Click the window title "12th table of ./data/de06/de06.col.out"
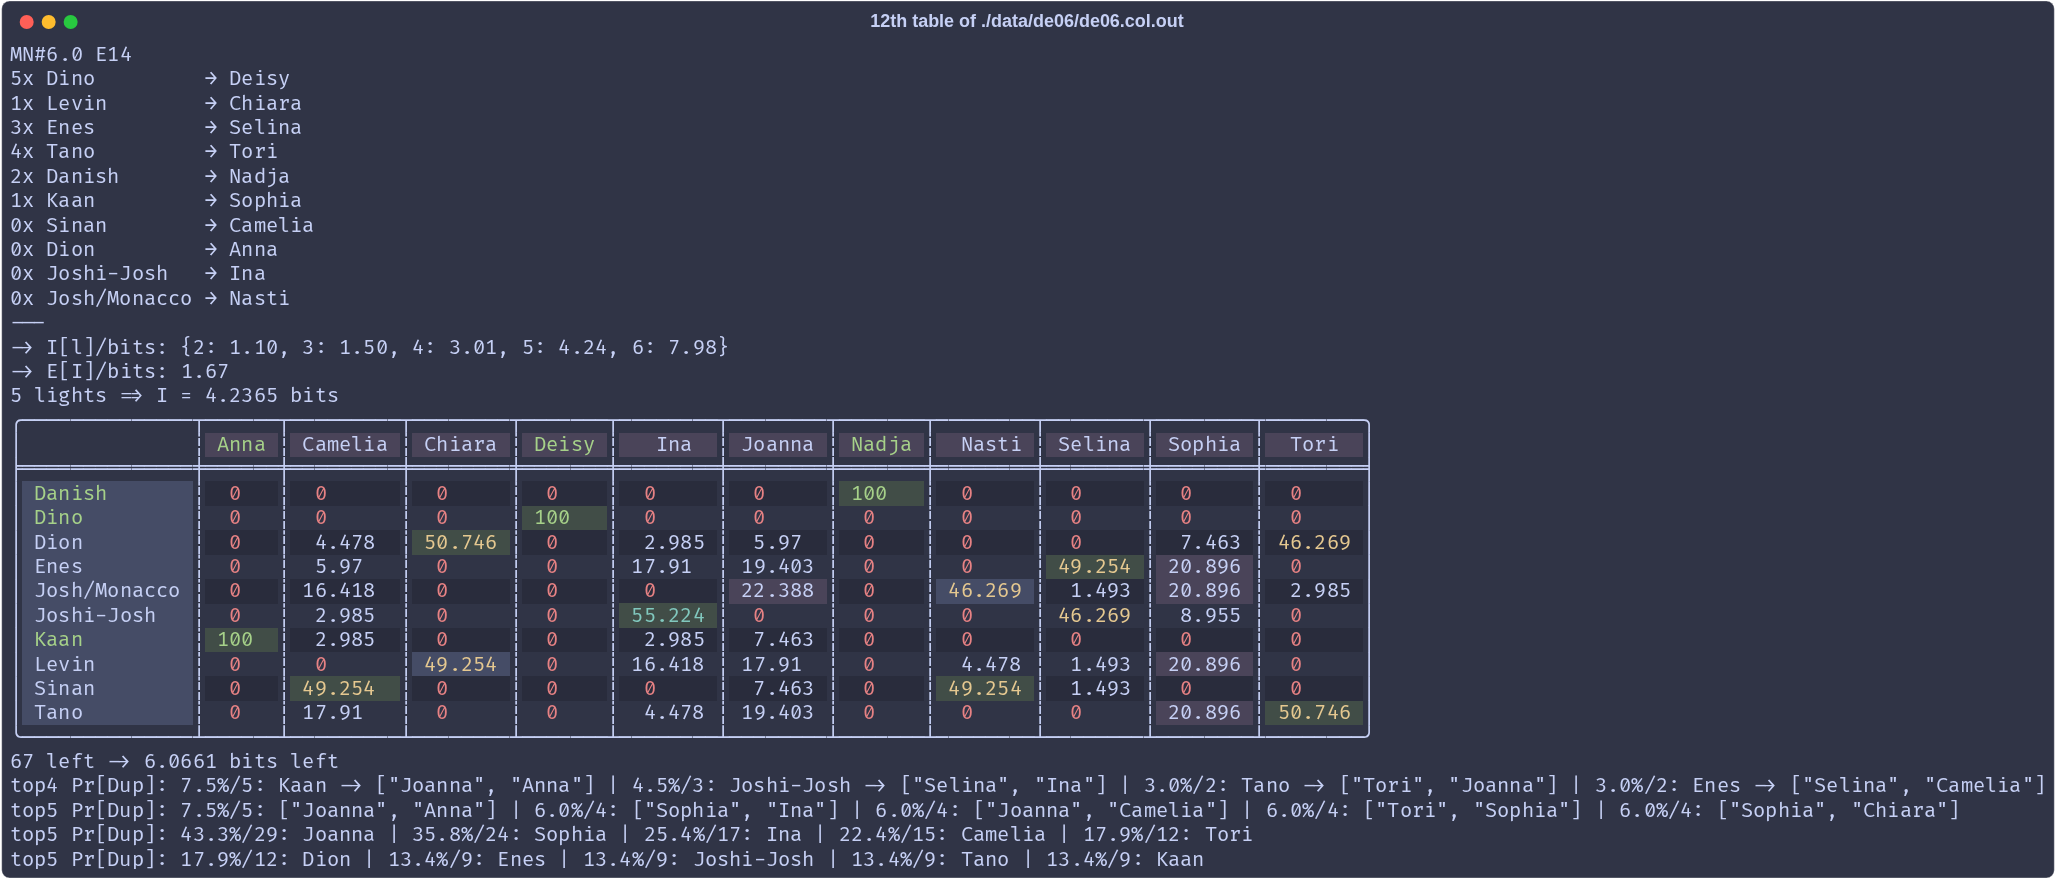The height and width of the screenshot is (879, 2056). pos(1026,21)
